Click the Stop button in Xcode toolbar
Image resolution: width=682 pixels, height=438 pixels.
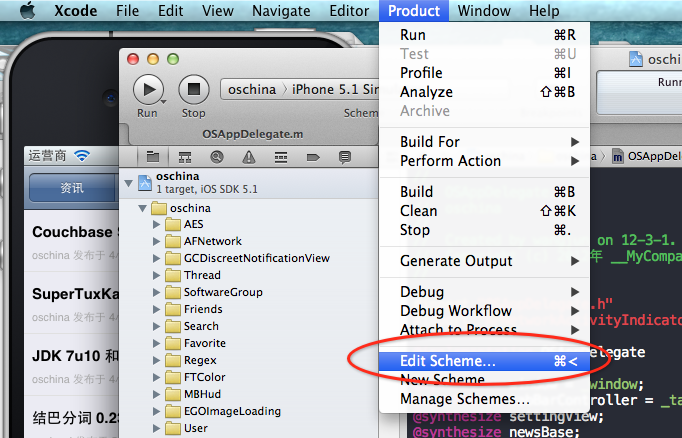194,89
